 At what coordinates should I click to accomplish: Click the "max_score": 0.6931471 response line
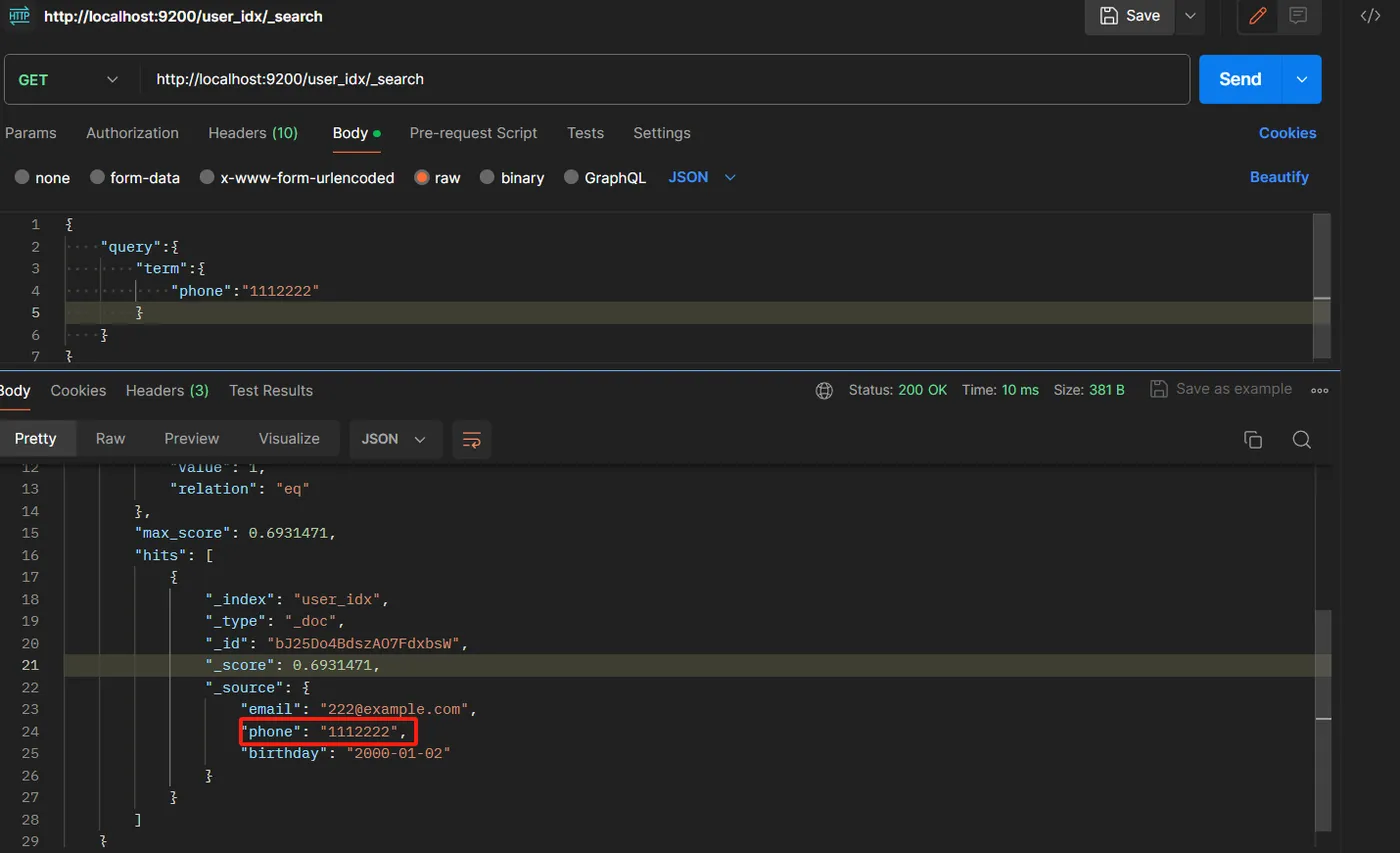pos(236,533)
